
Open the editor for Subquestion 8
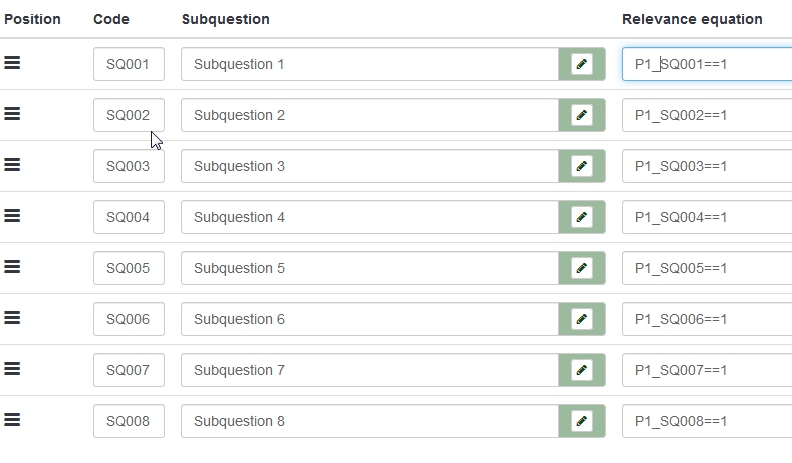coord(582,421)
